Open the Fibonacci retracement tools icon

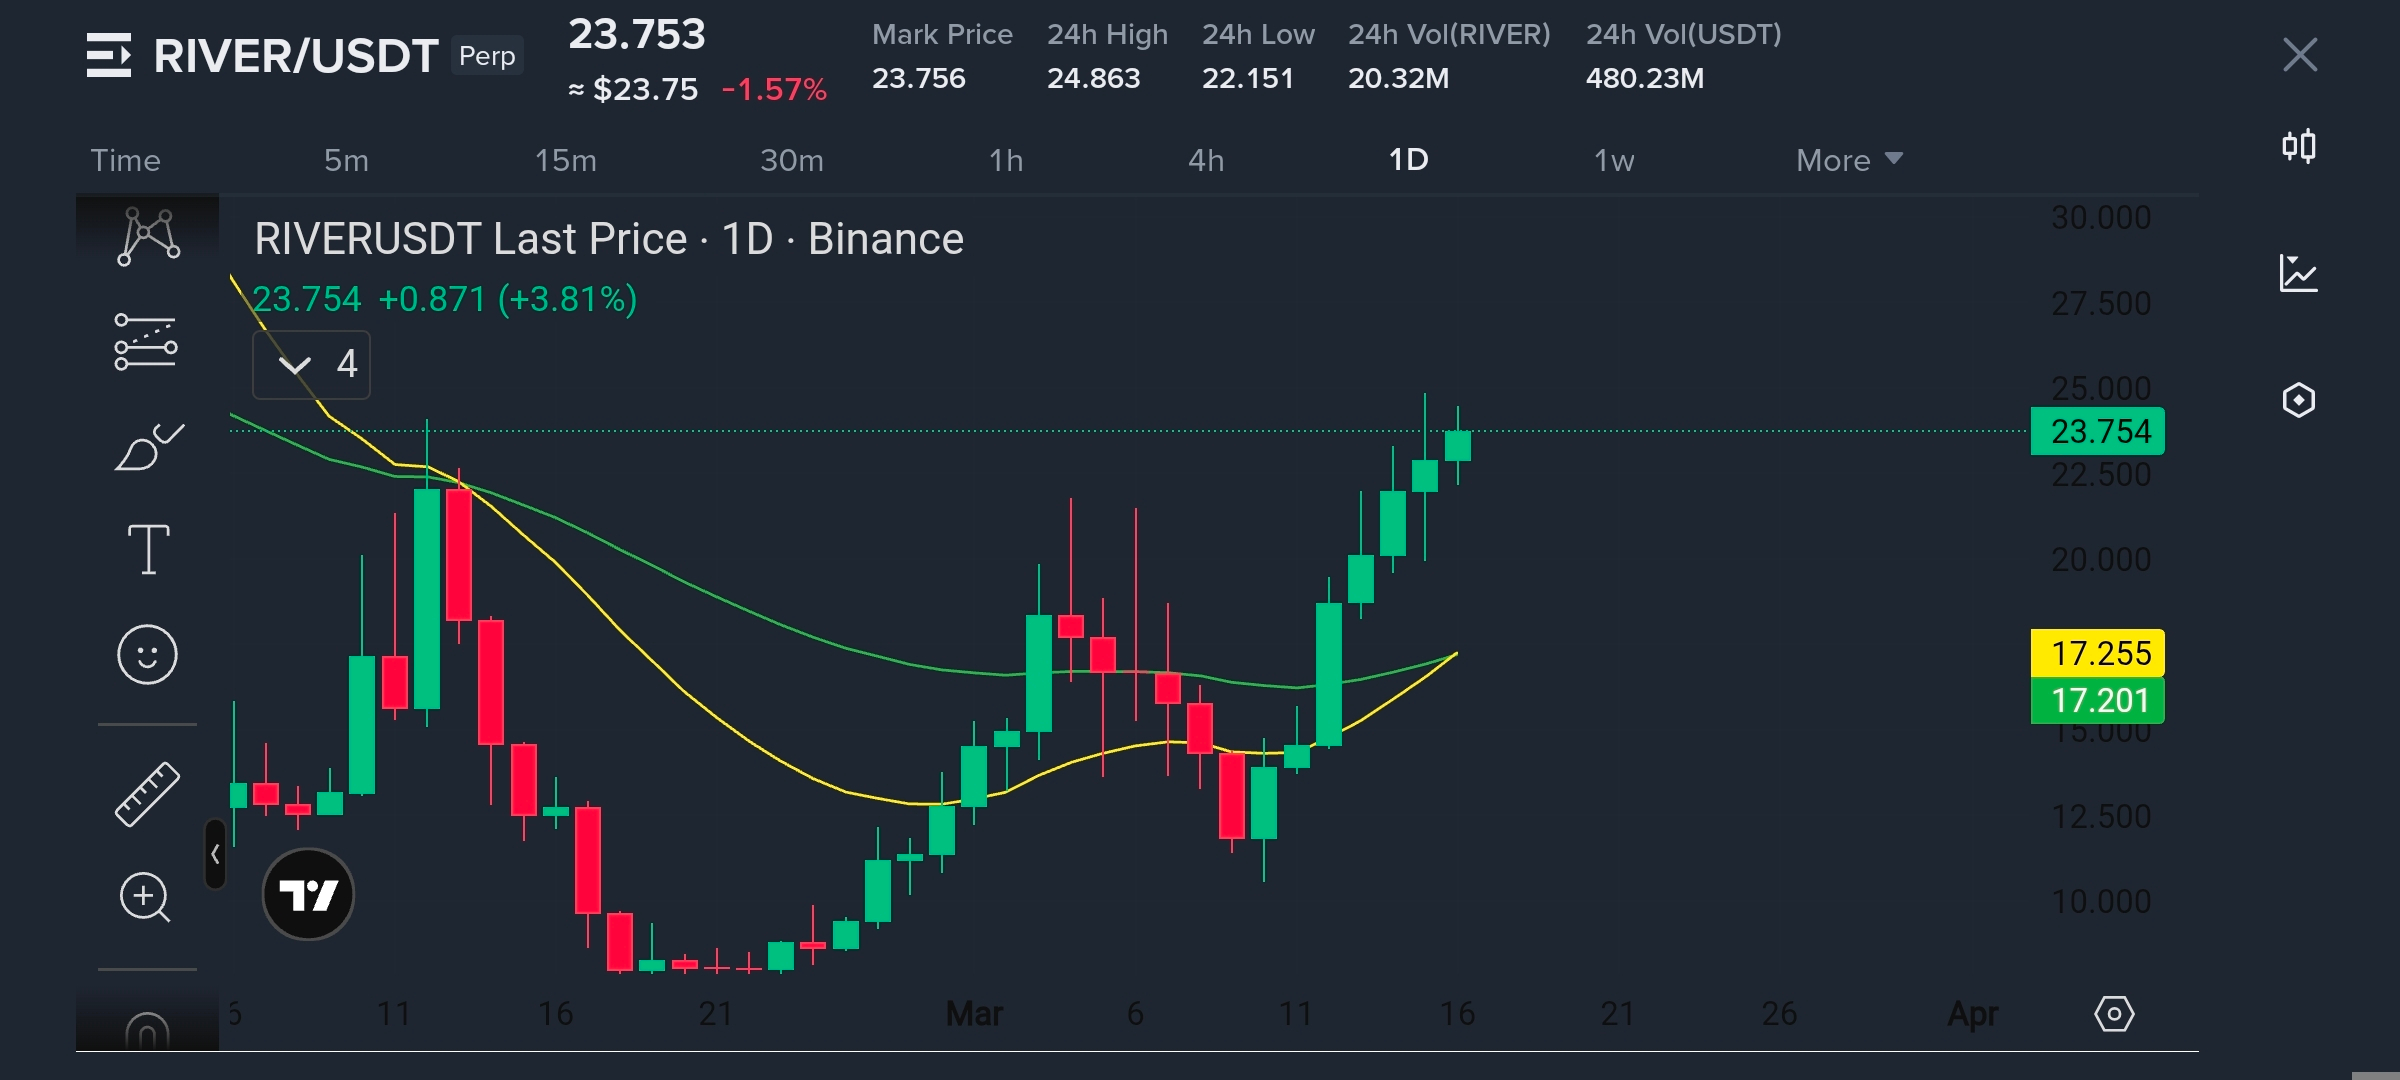146,343
